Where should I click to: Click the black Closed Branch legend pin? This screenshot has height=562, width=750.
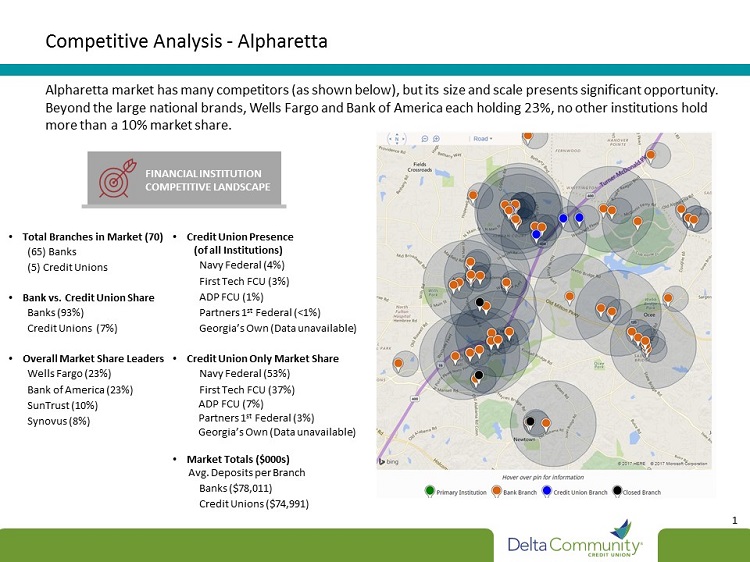pos(618,491)
